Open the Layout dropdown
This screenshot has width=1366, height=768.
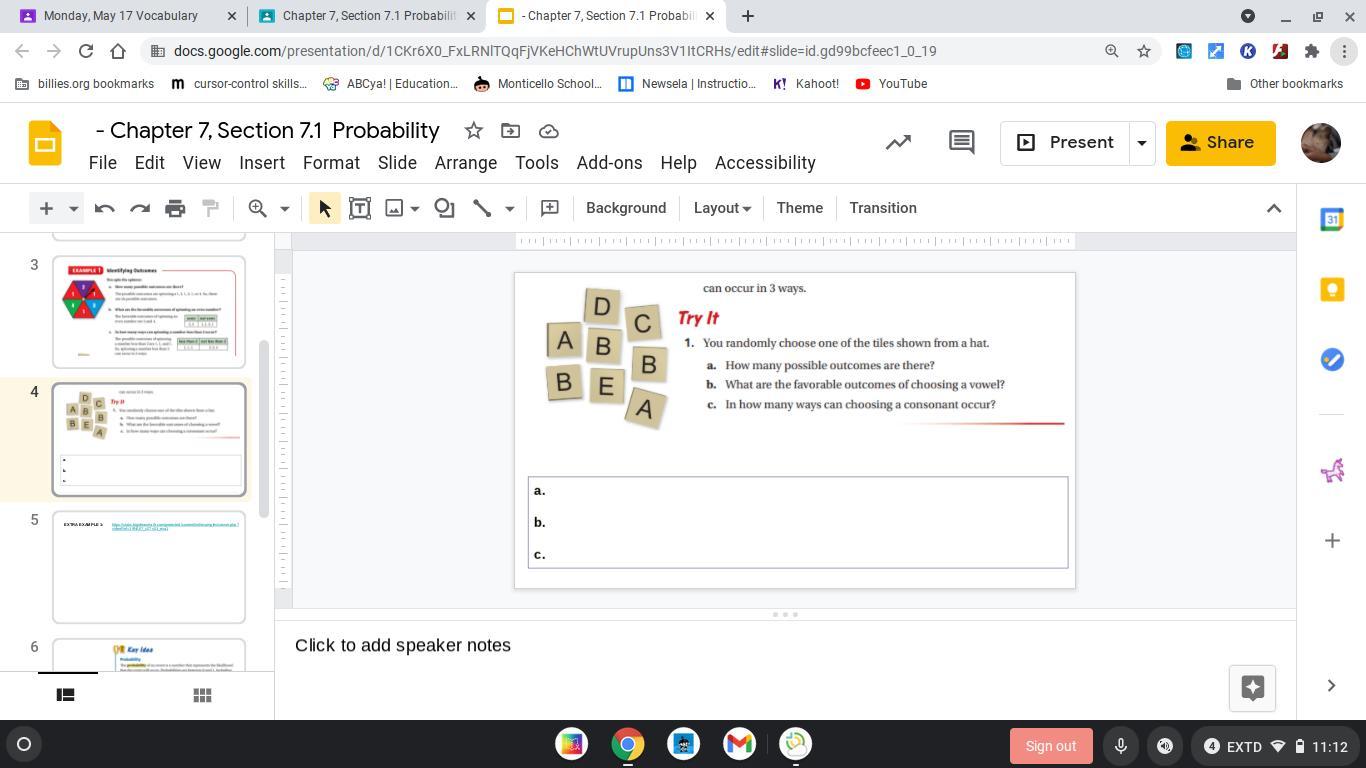(722, 208)
